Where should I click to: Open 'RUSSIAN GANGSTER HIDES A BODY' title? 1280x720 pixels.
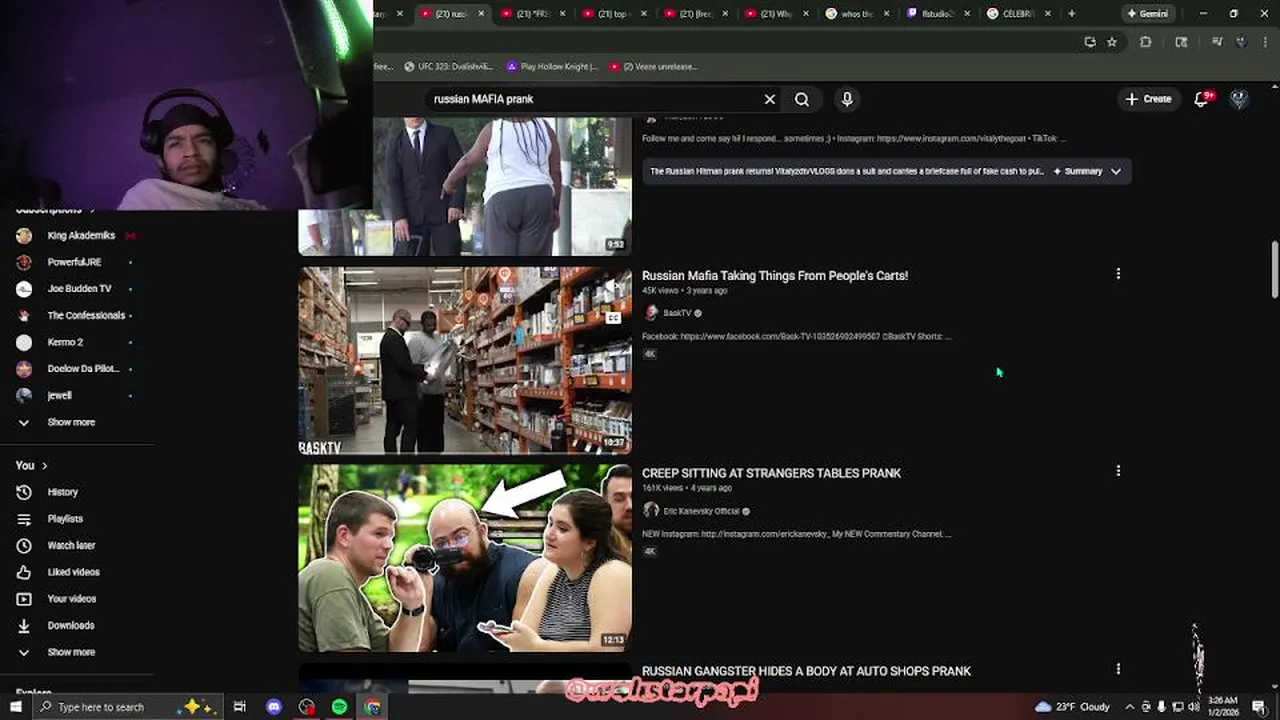click(x=806, y=671)
